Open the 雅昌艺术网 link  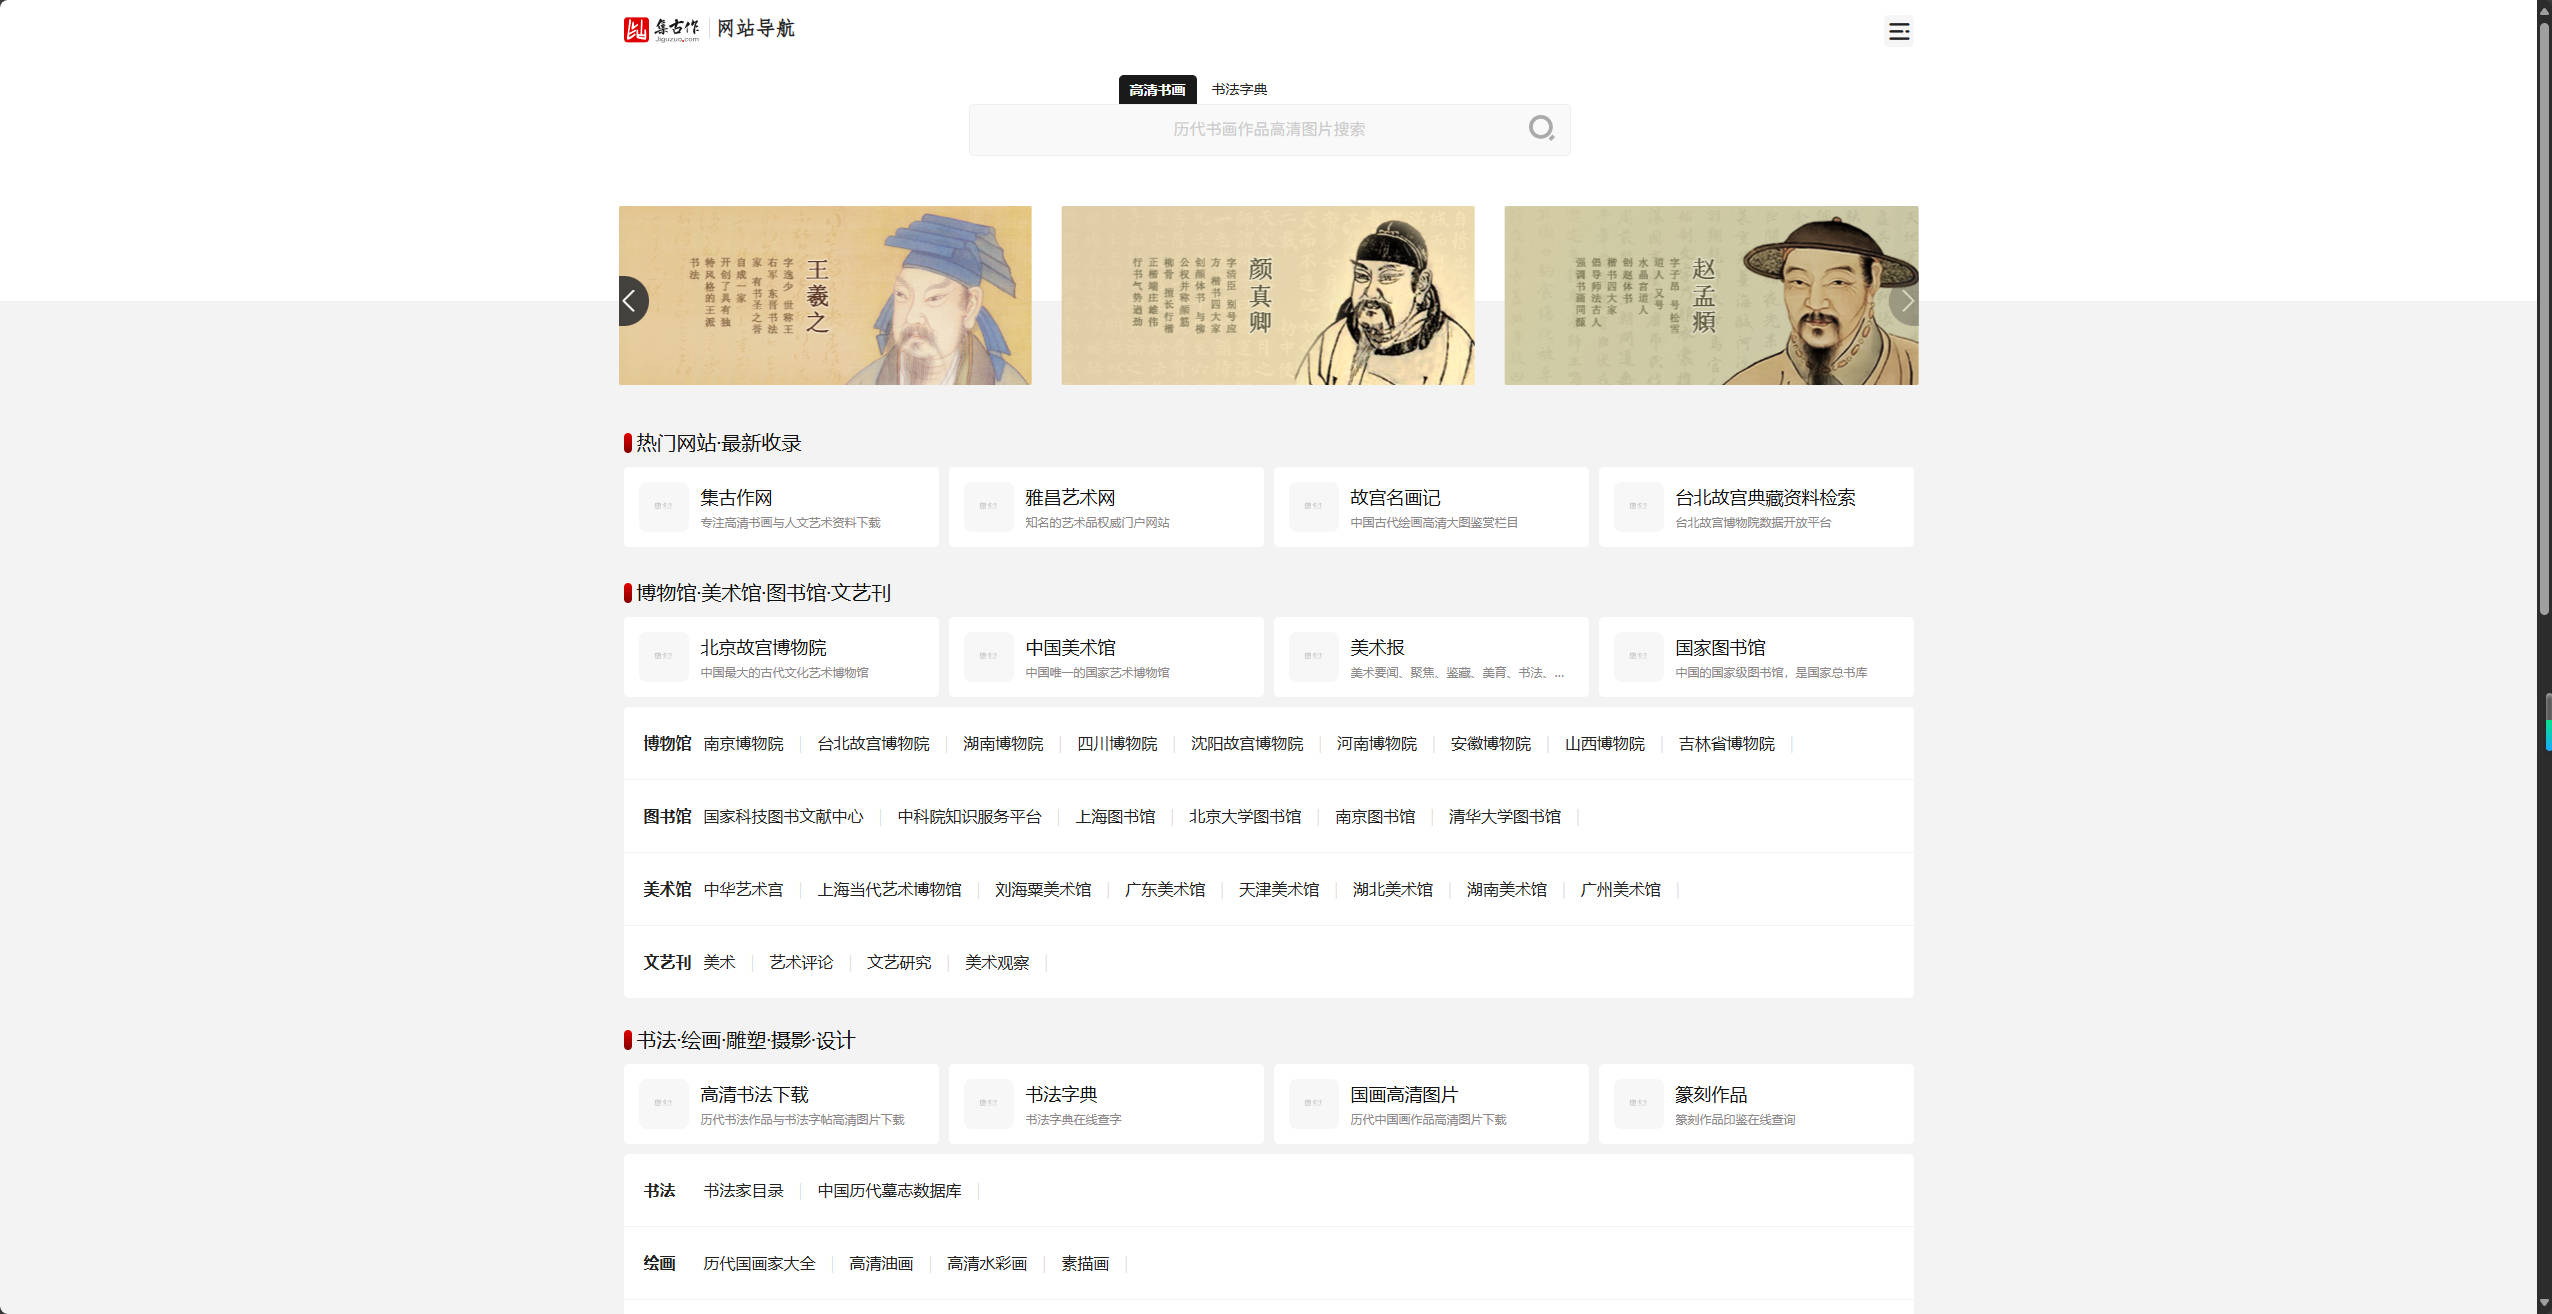click(1068, 497)
